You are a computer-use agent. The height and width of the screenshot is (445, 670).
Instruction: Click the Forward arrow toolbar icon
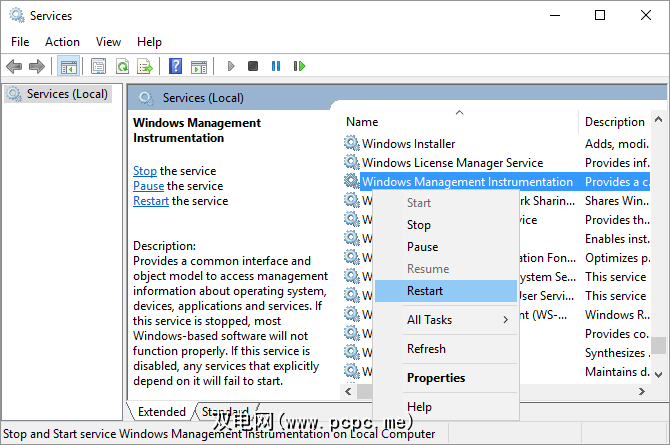point(37,66)
